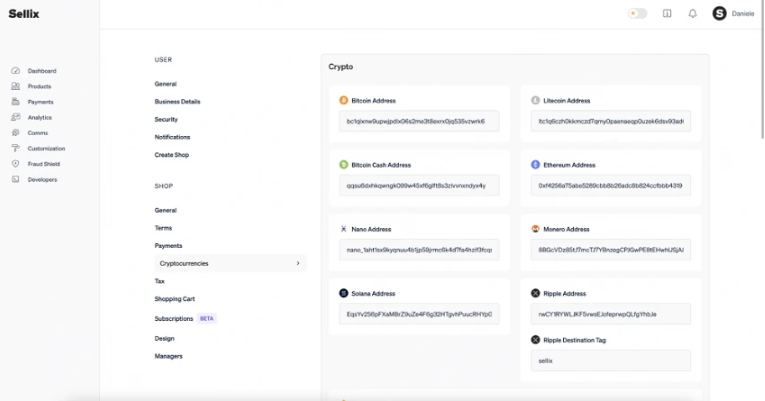Click the Comms sidebar icon

click(x=16, y=133)
